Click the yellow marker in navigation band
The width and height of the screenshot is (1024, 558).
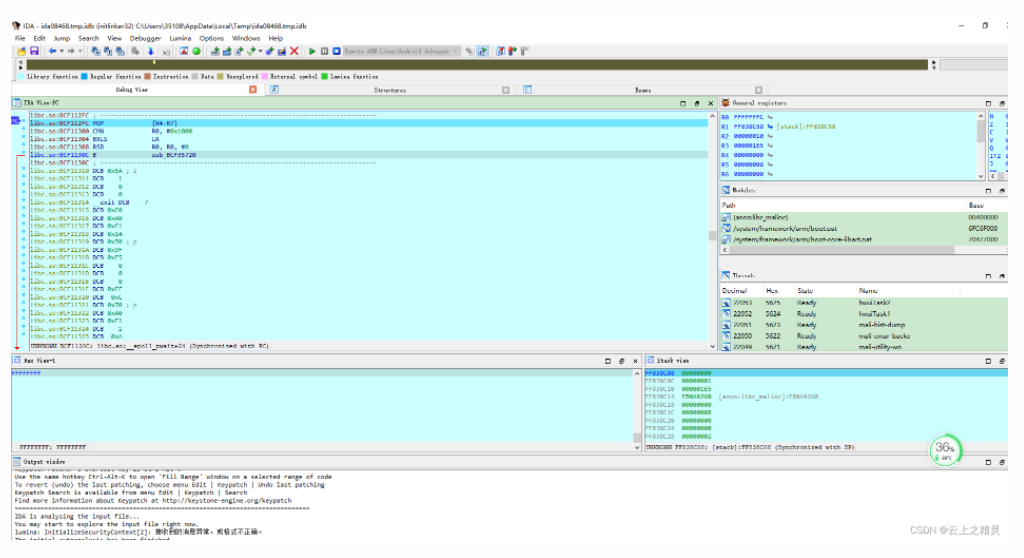(154, 63)
